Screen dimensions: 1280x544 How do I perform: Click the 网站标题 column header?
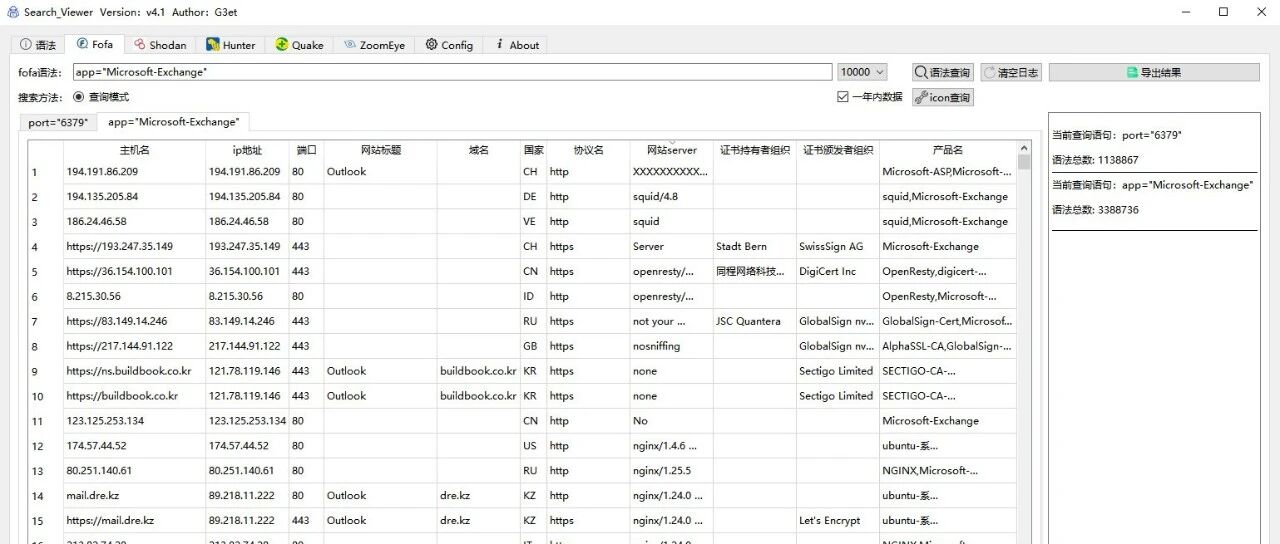point(380,150)
